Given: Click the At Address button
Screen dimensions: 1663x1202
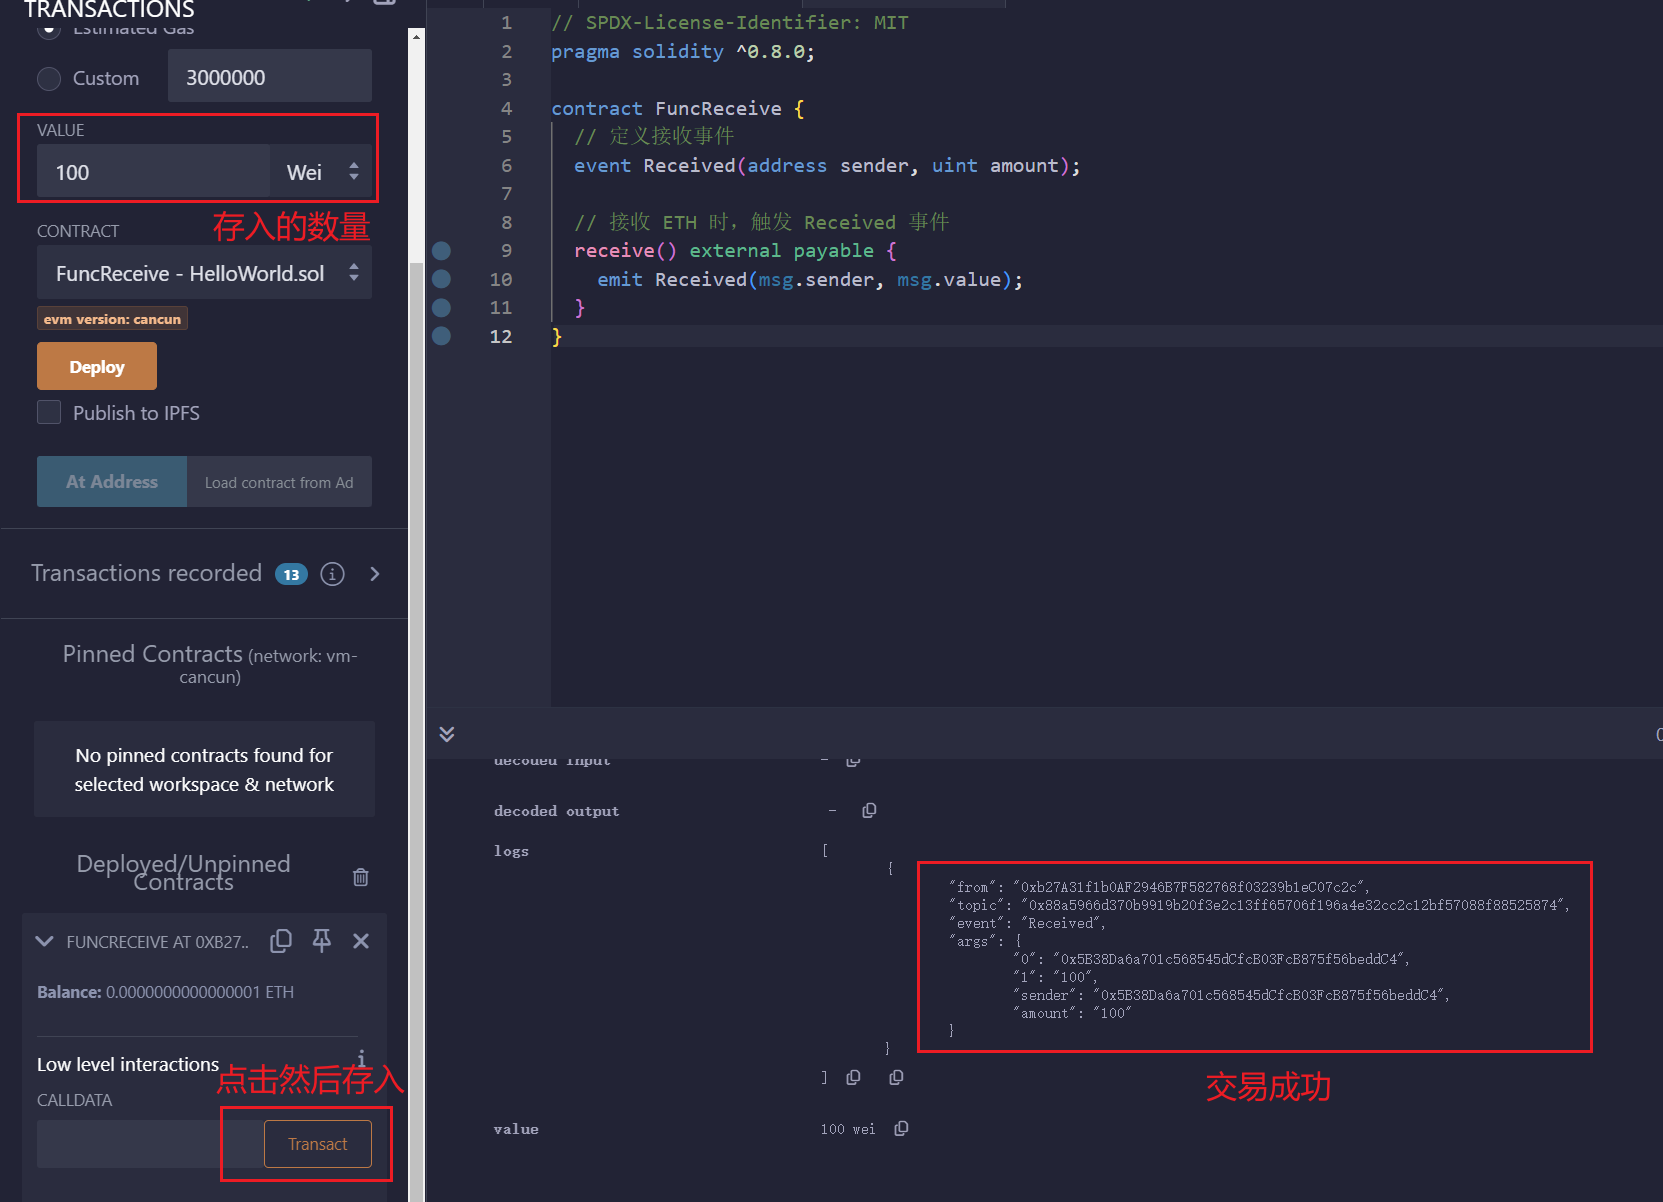Looking at the screenshot, I should [x=112, y=482].
